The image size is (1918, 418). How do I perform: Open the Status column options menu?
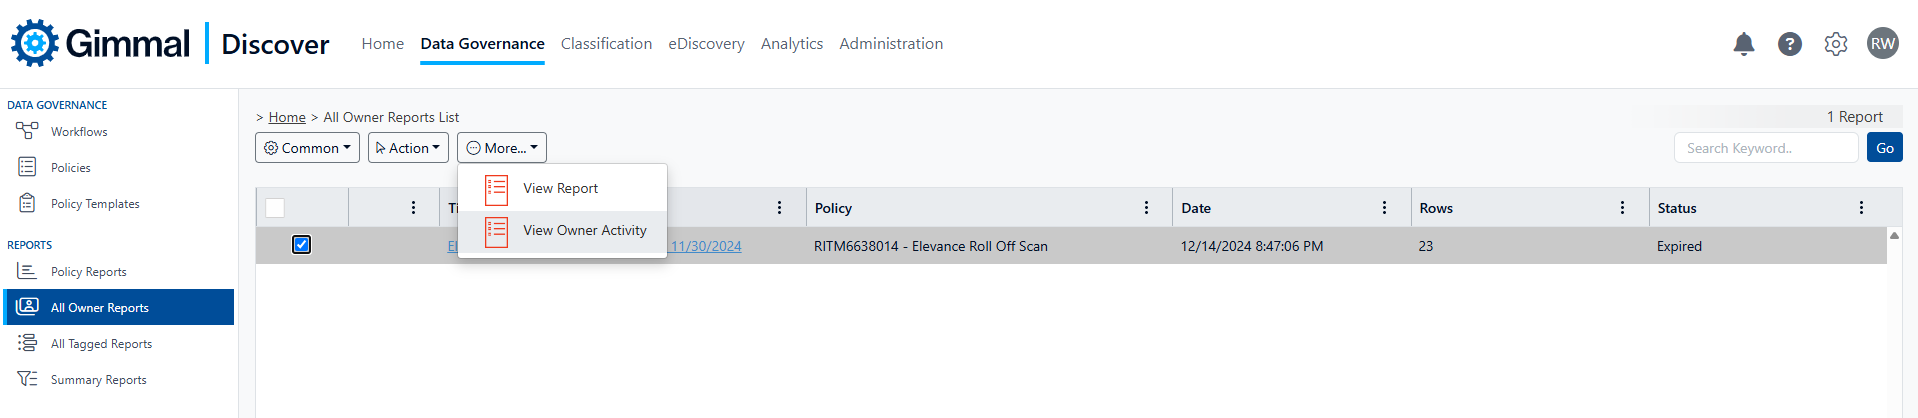coord(1861,208)
